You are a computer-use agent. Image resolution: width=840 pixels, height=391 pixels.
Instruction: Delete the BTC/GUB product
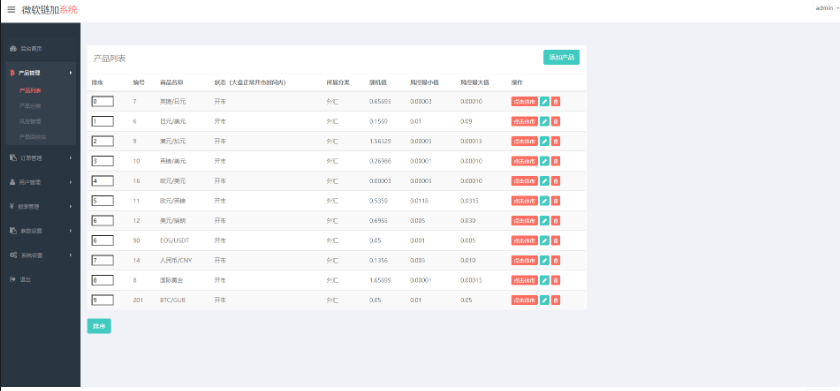556,300
